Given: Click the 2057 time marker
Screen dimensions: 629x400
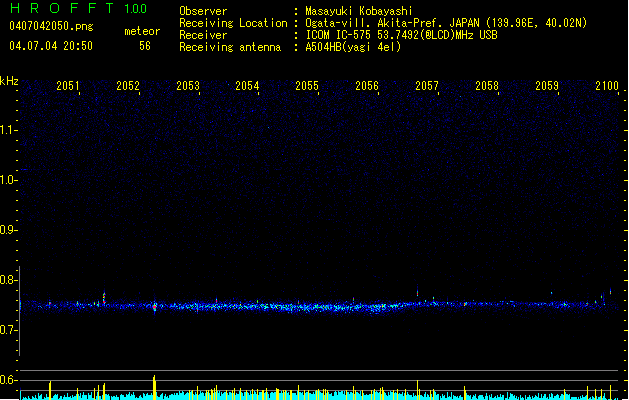Looking at the screenshot, I should [x=427, y=86].
